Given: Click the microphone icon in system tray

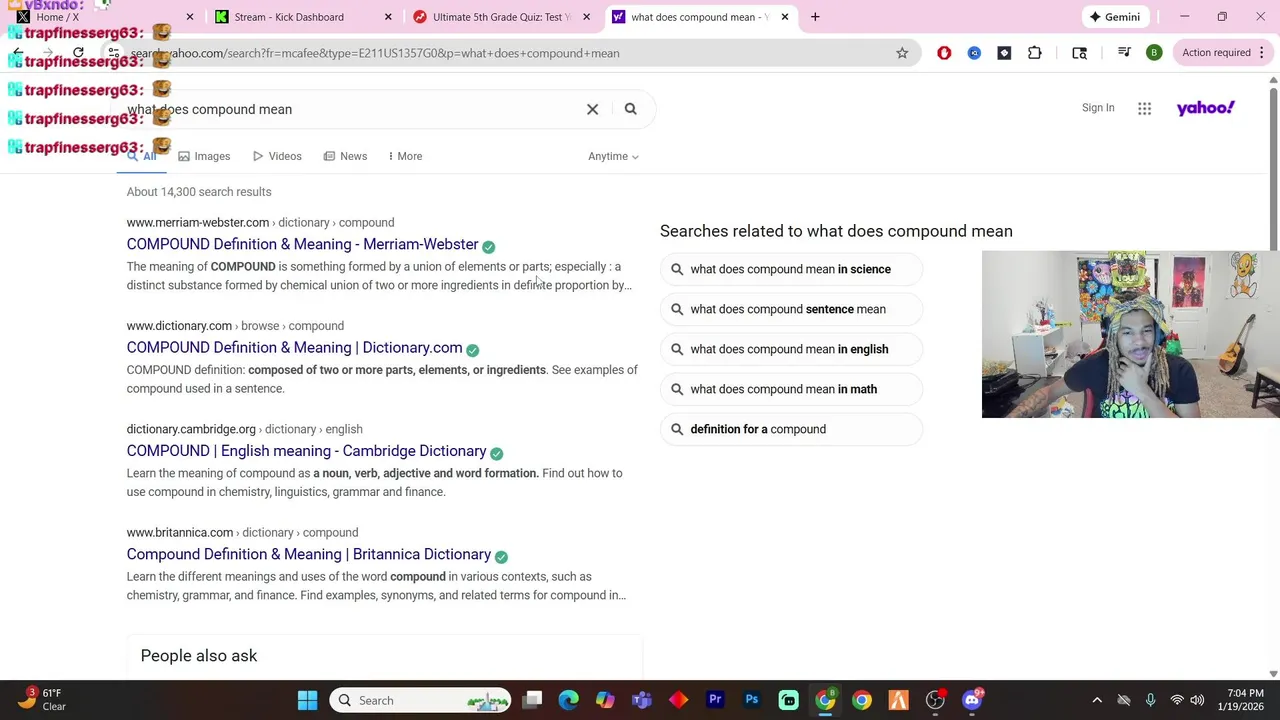Looking at the screenshot, I should (1150, 700).
